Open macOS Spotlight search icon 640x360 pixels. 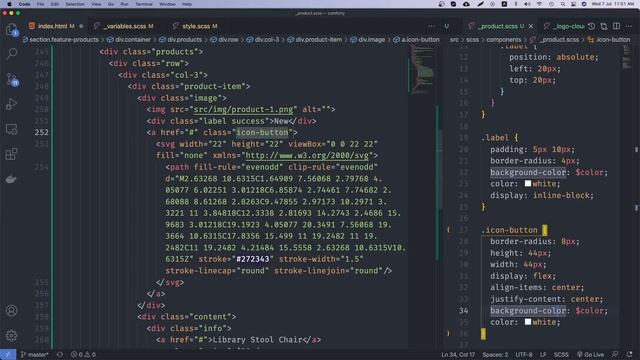click(563, 4)
